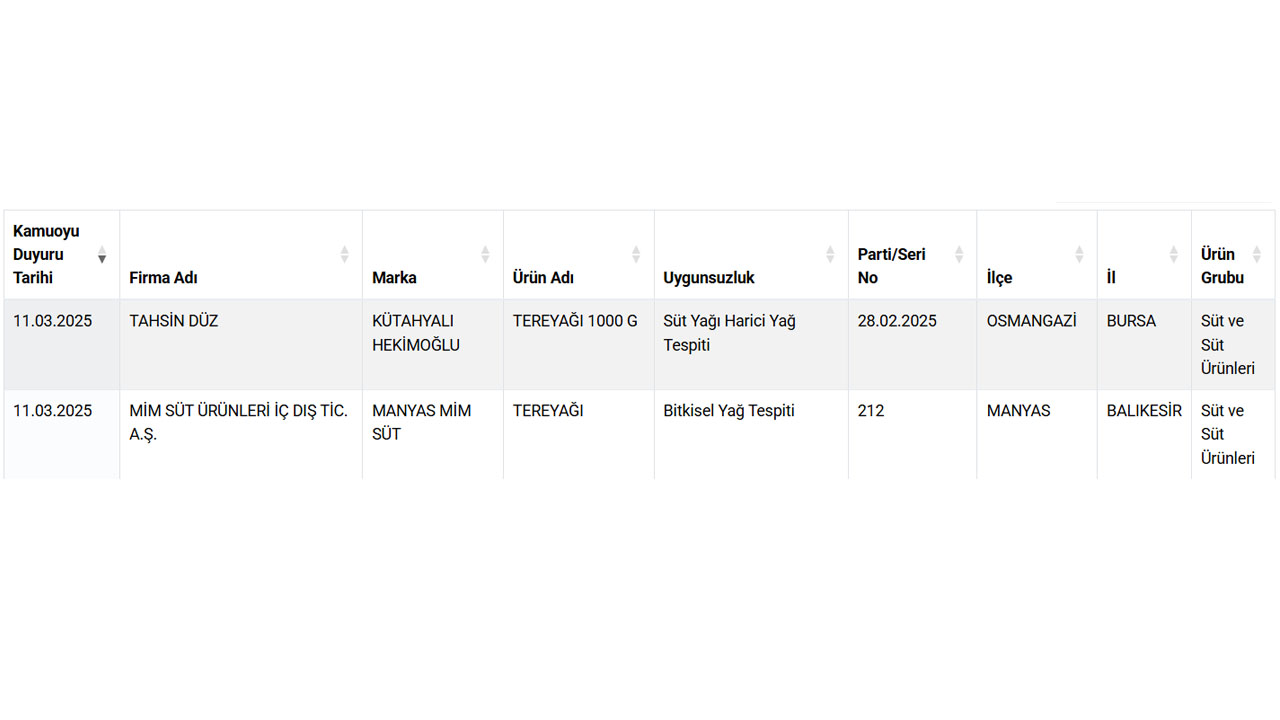Sort by Kamuoyu Duyuru Tarihi arrow icon
The height and width of the screenshot is (720, 1280).
point(101,254)
